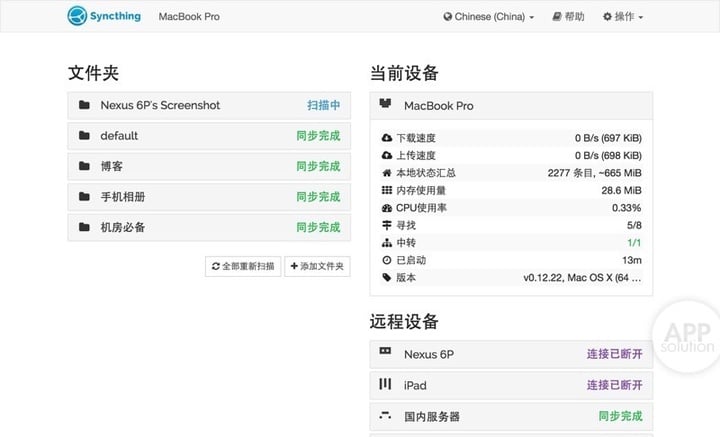Click 同步完成 status of default folder

(x=318, y=136)
